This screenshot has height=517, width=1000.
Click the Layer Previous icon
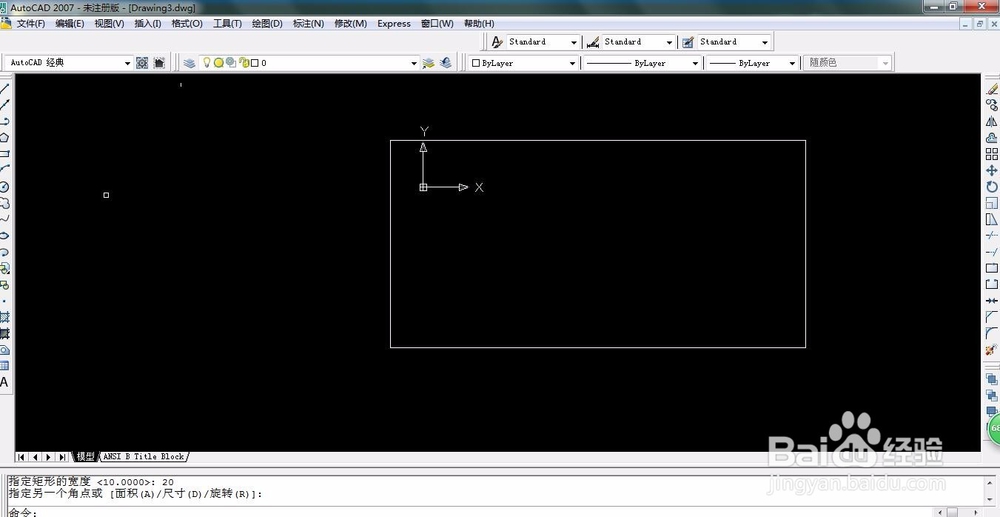(x=446, y=62)
